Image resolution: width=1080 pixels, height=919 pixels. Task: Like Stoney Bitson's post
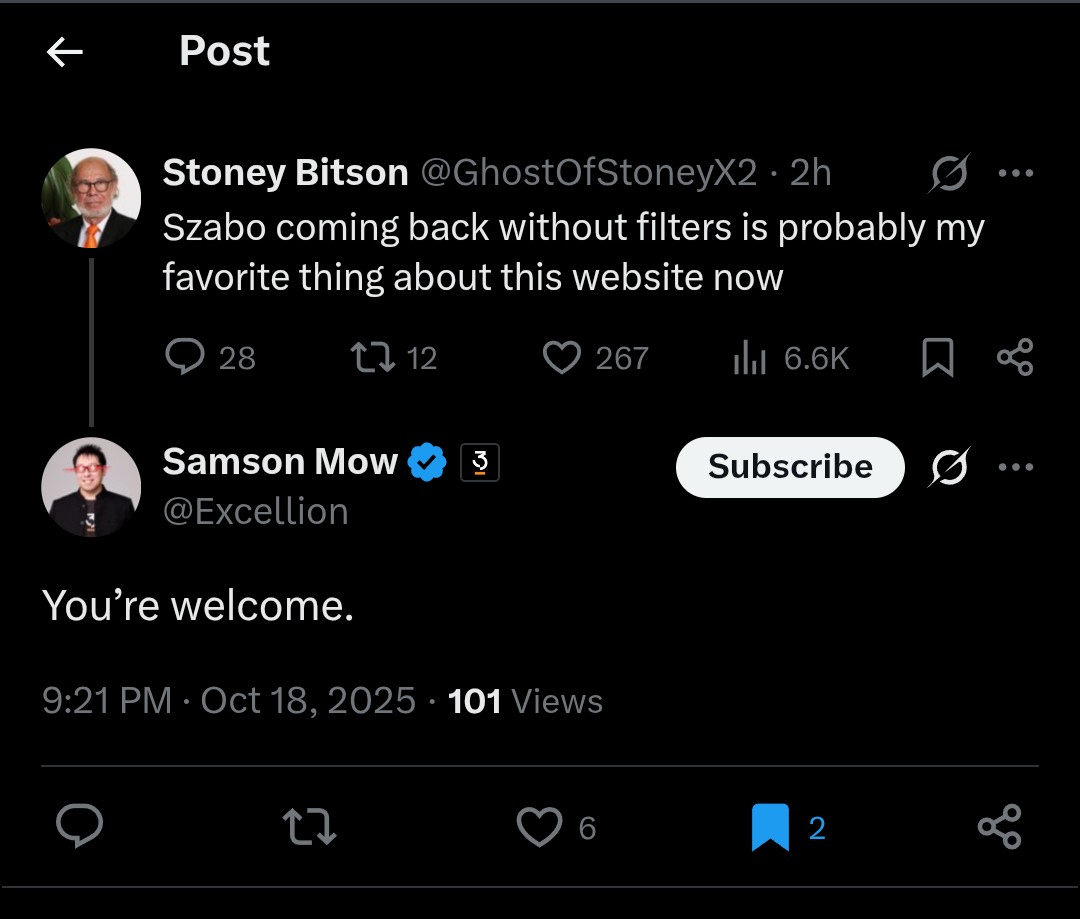(x=562, y=358)
